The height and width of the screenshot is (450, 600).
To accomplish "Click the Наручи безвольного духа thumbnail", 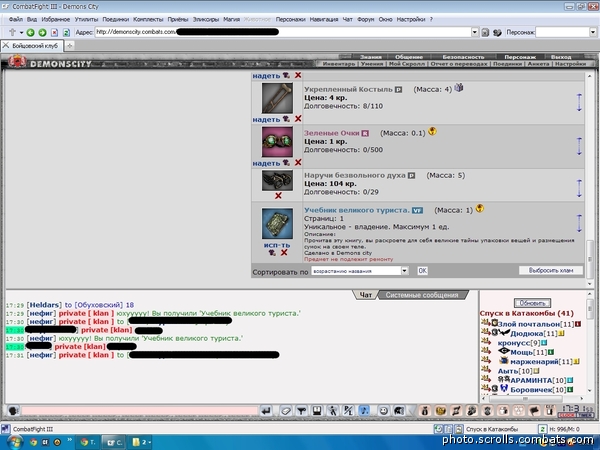I will [277, 181].
